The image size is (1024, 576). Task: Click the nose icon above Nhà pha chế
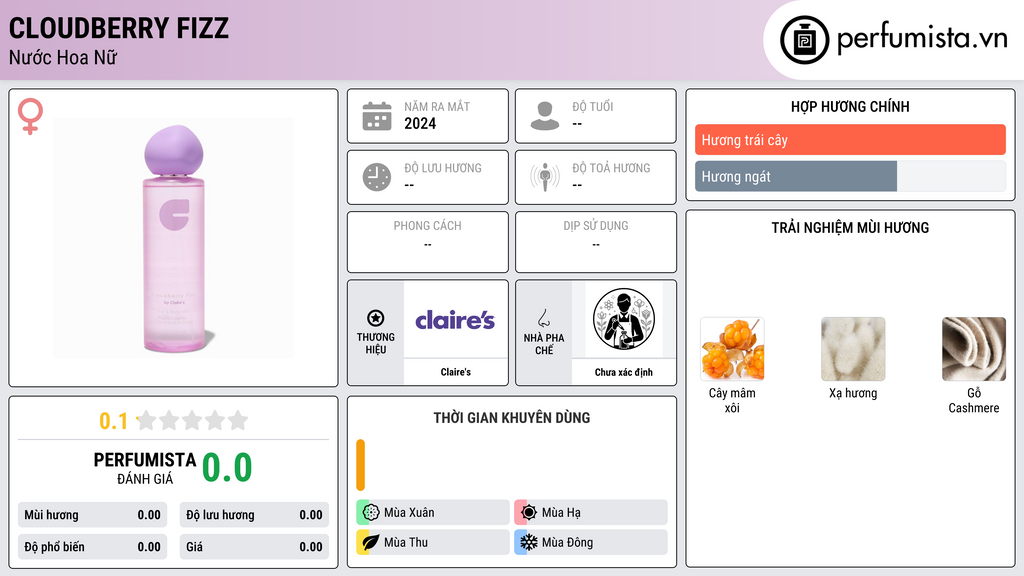tap(543, 318)
